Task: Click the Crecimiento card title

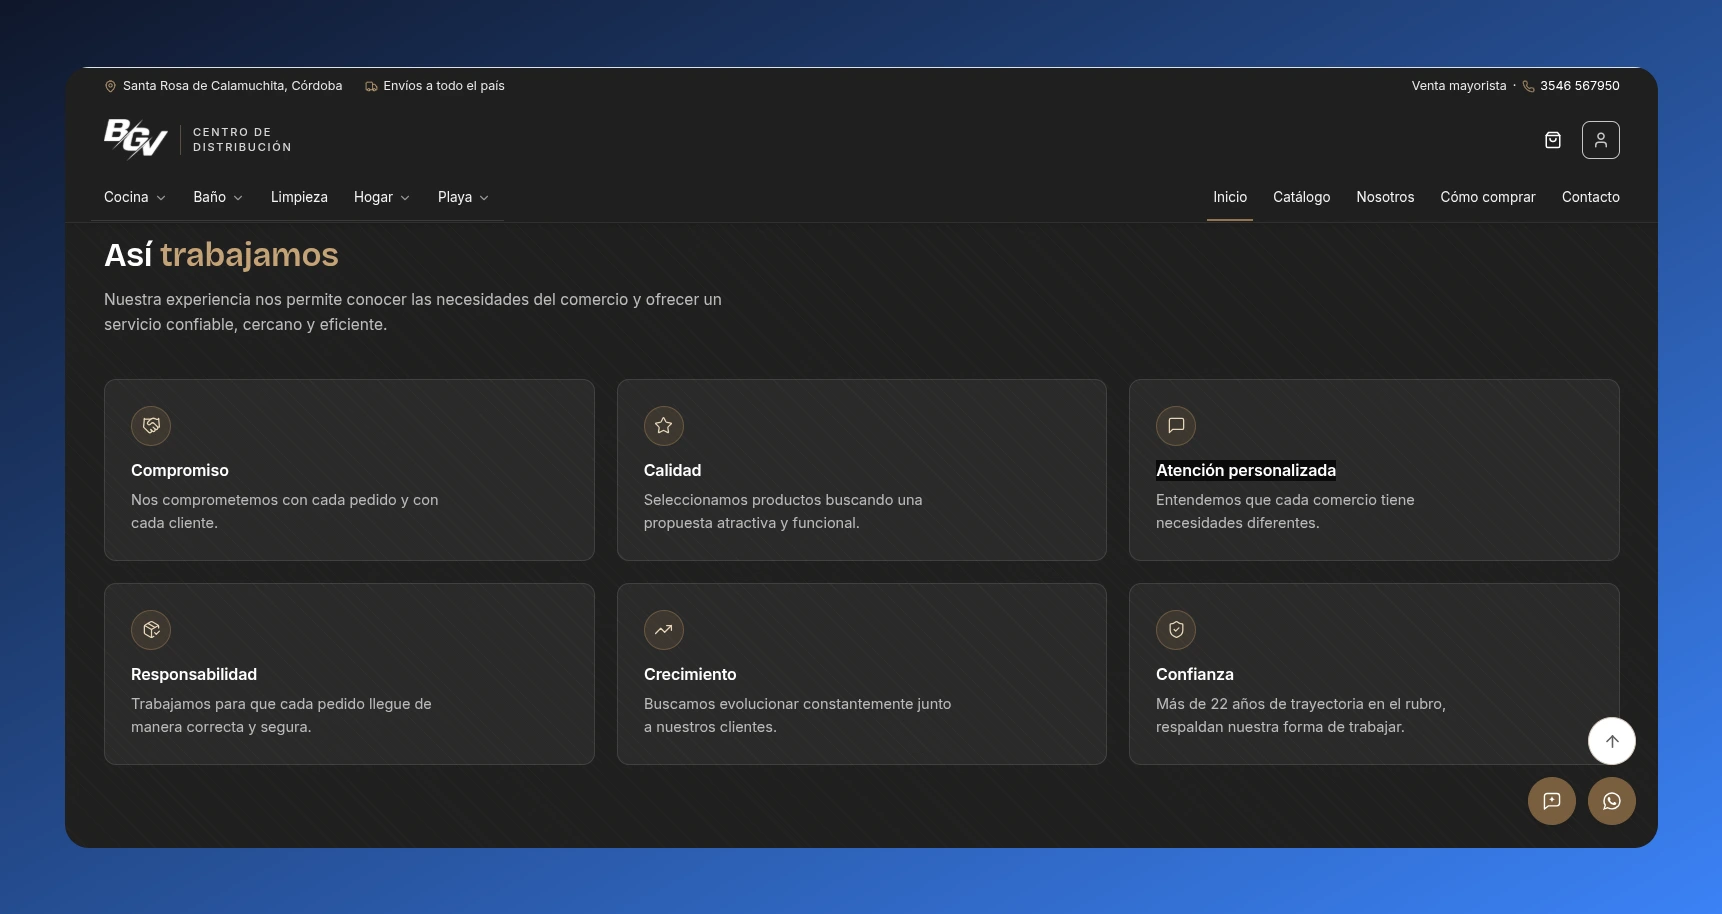Action: [x=690, y=674]
